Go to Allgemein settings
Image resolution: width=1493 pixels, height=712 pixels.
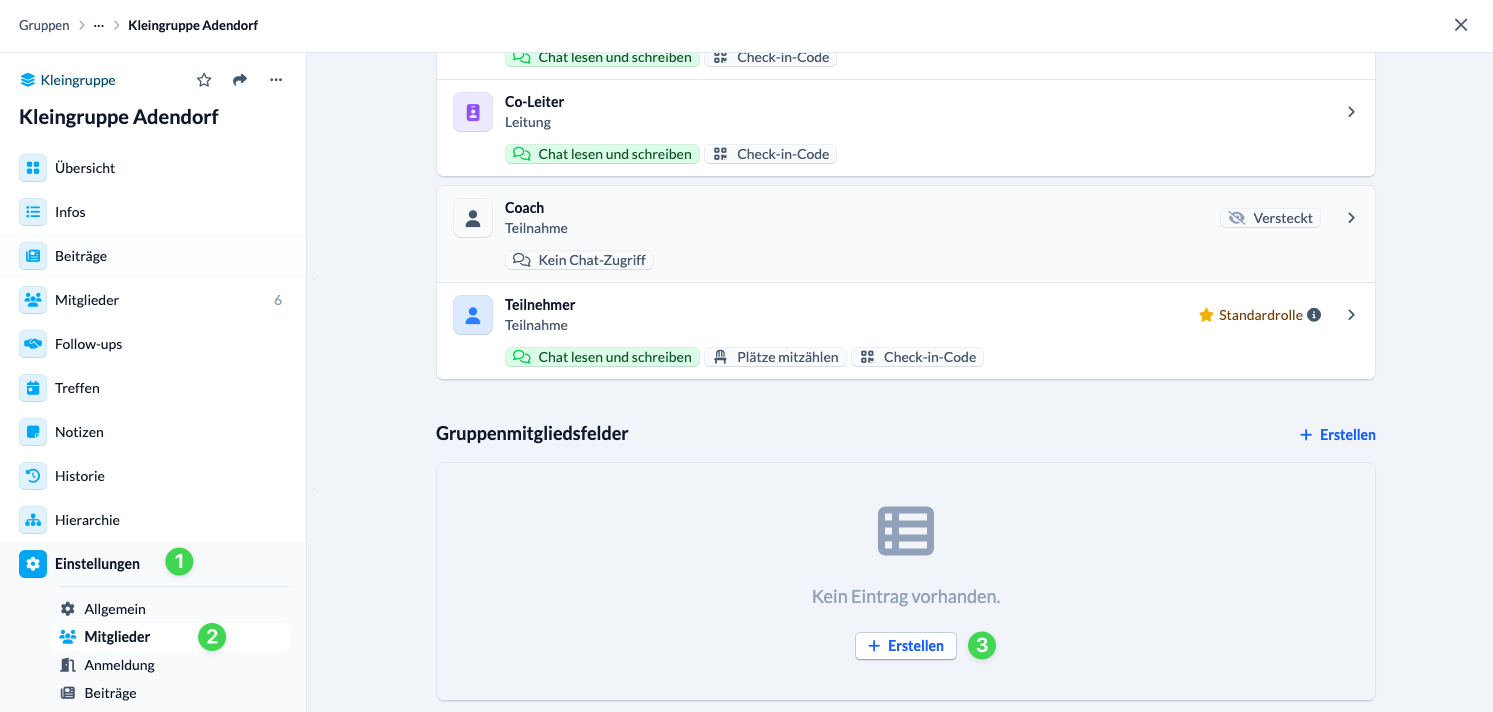[114, 609]
